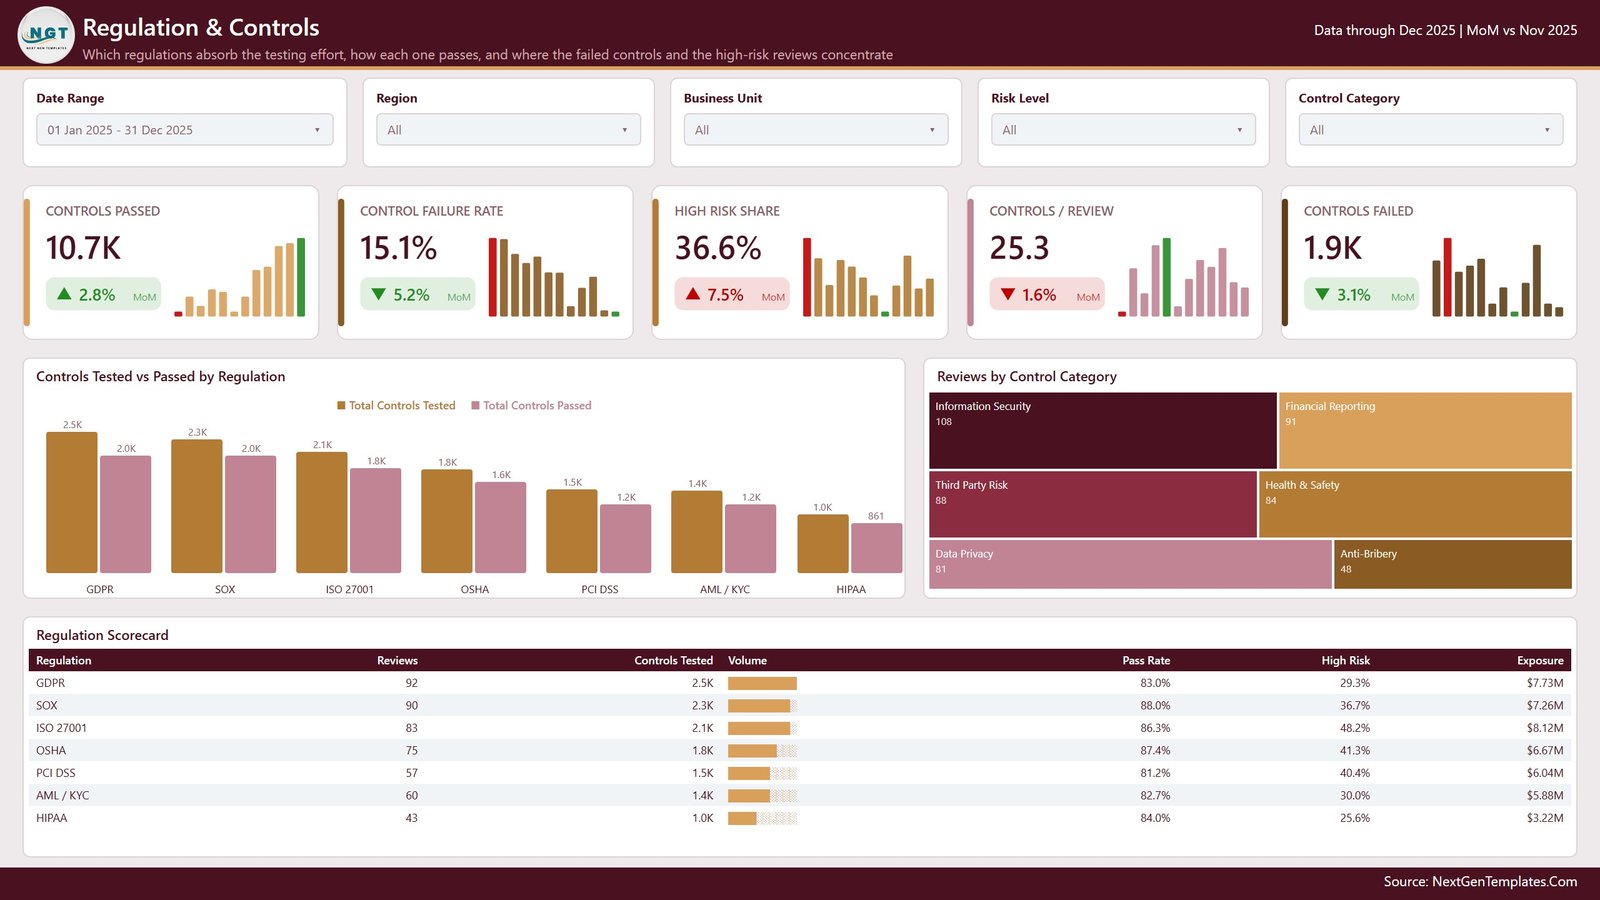This screenshot has height=900, width=1600.
Task: Click the Source: NextGenTemplates.Com footer text
Action: point(1480,881)
